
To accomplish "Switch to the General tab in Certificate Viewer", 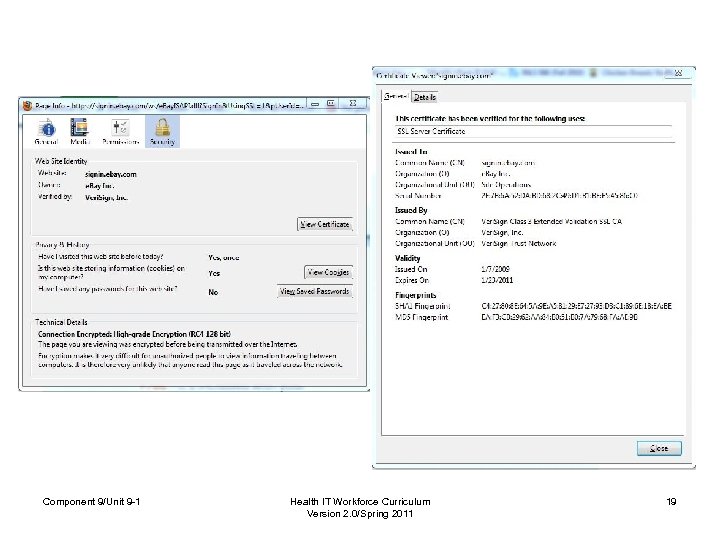I will coord(396,96).
